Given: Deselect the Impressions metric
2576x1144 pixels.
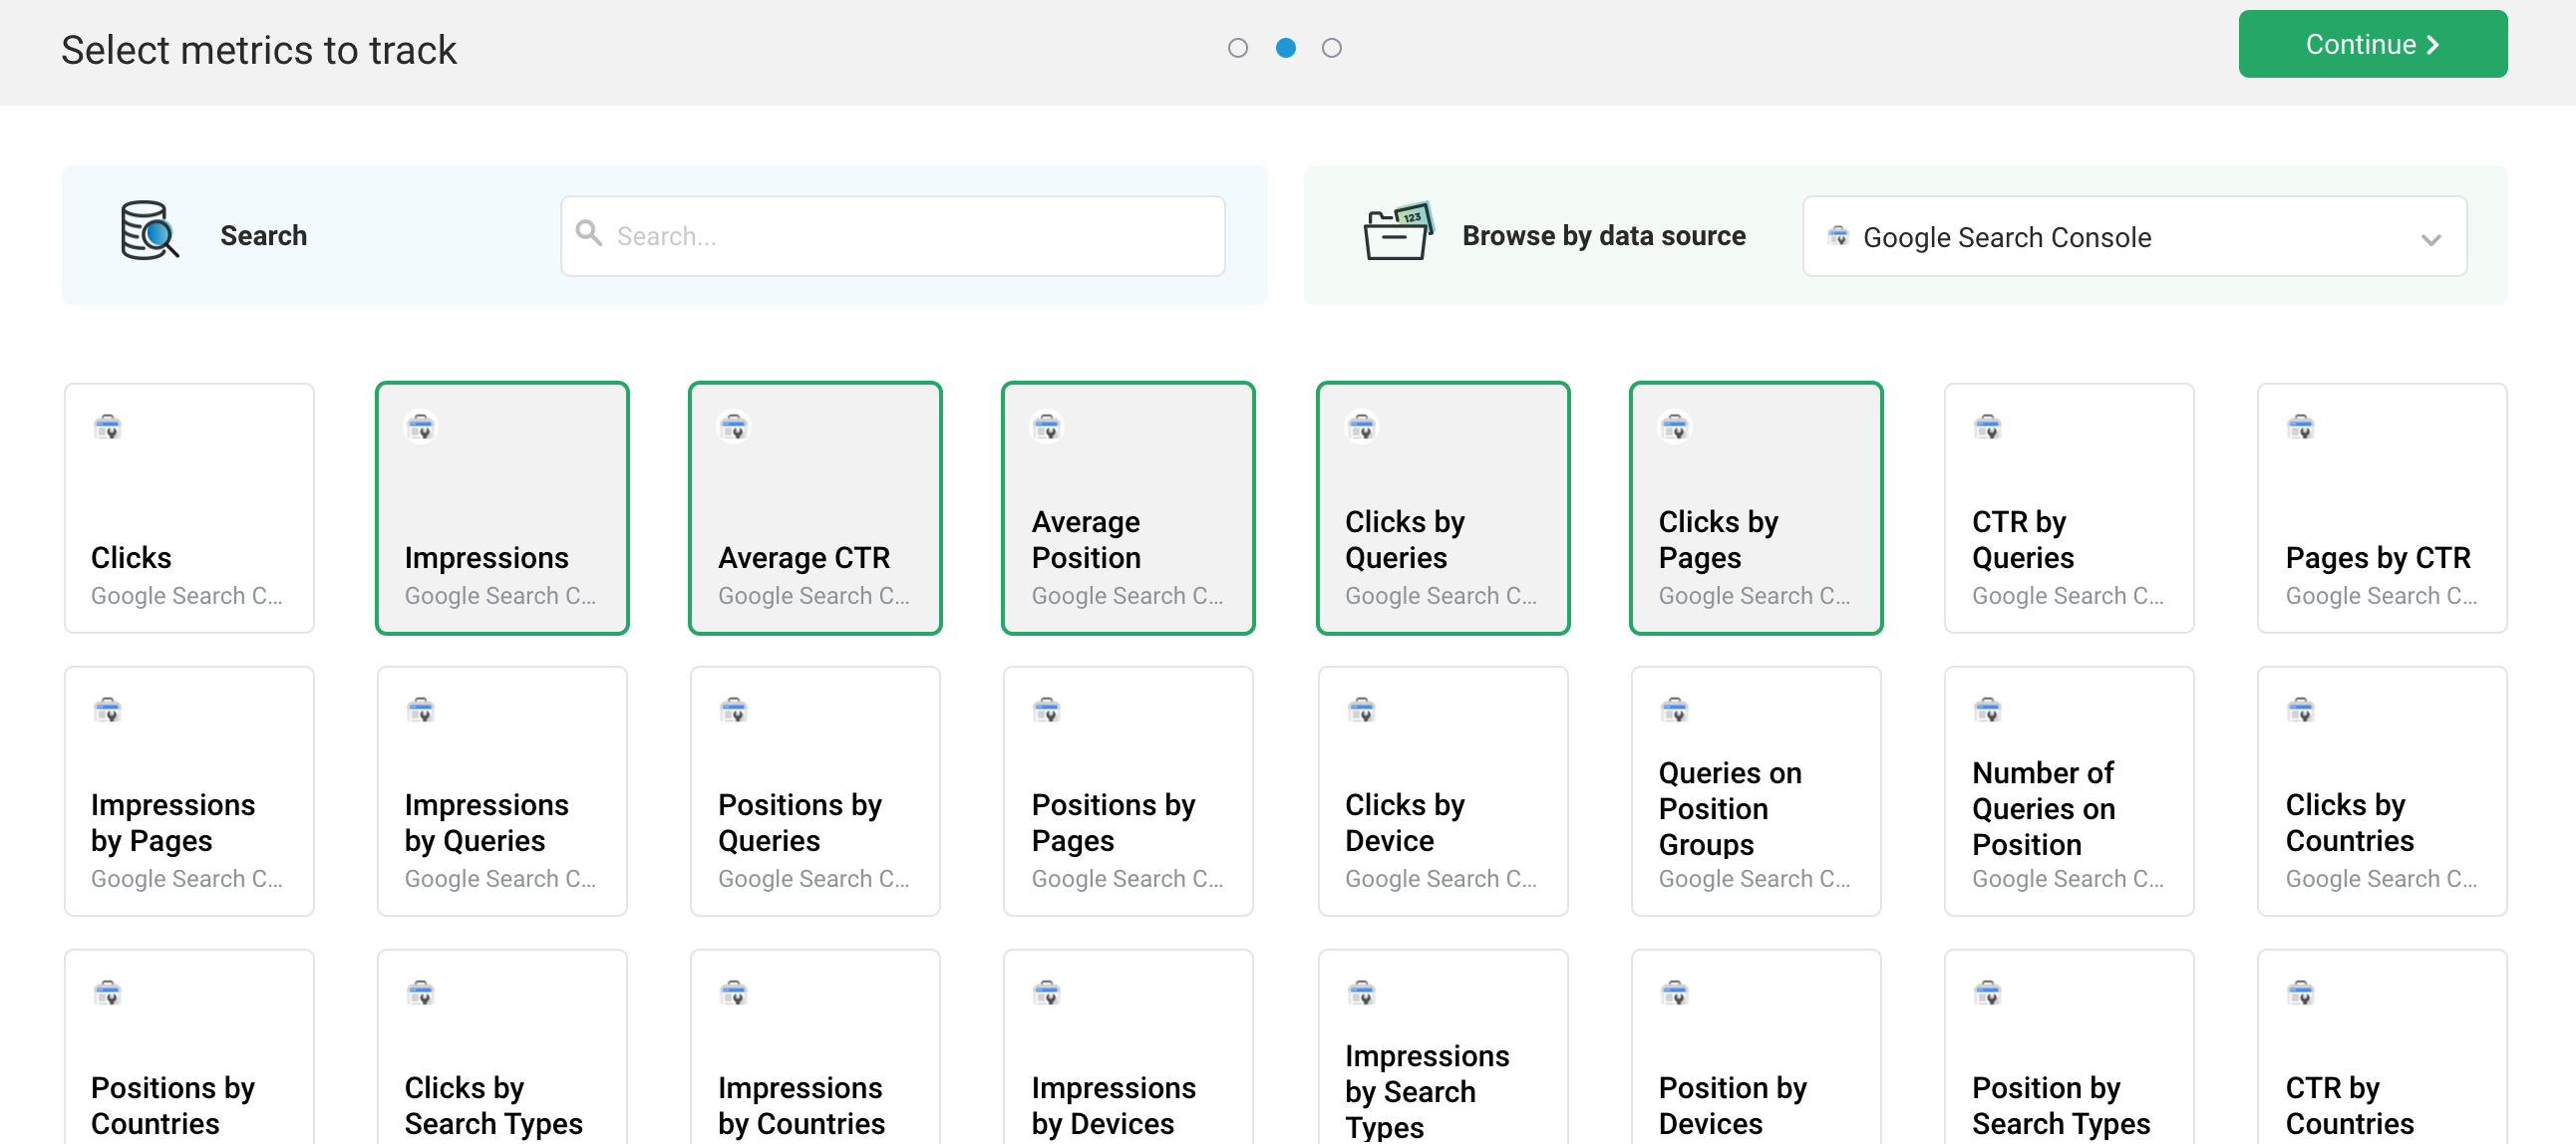Looking at the screenshot, I should pyautogui.click(x=502, y=509).
